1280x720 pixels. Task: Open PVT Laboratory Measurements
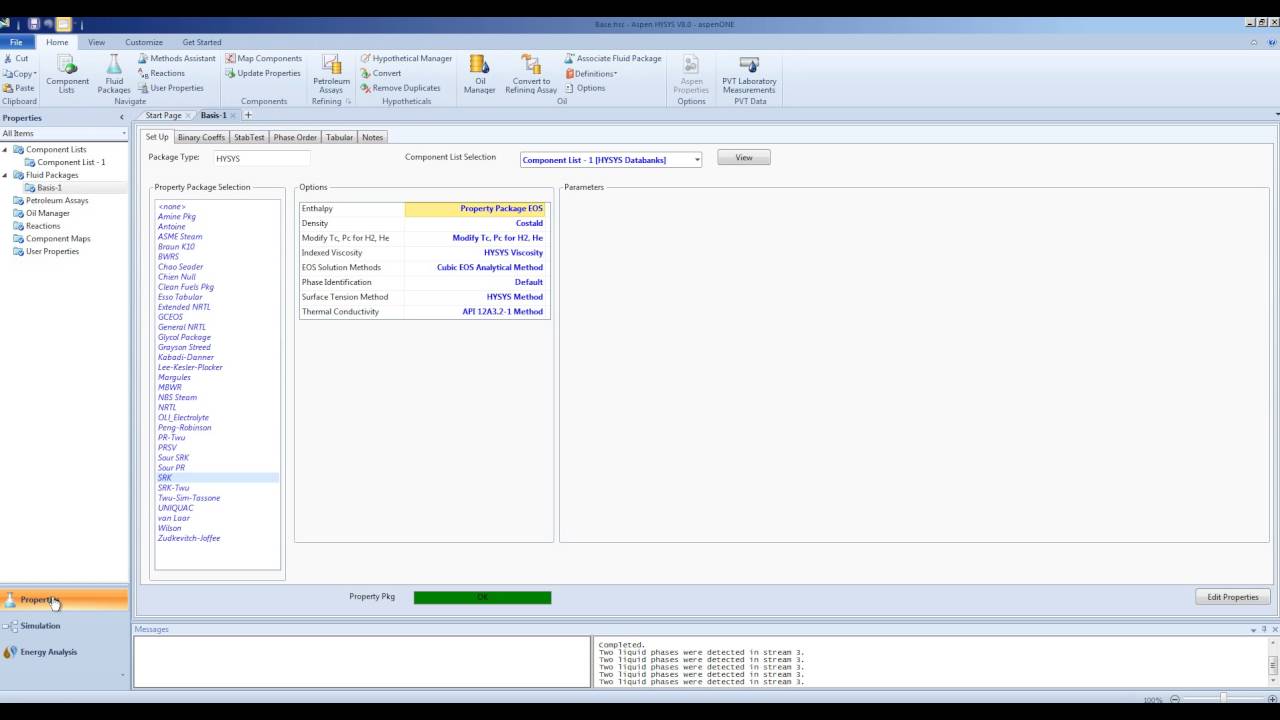coord(749,74)
